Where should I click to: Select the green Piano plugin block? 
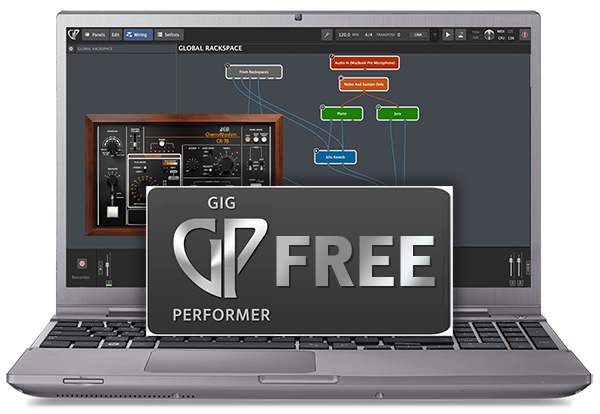coord(335,113)
